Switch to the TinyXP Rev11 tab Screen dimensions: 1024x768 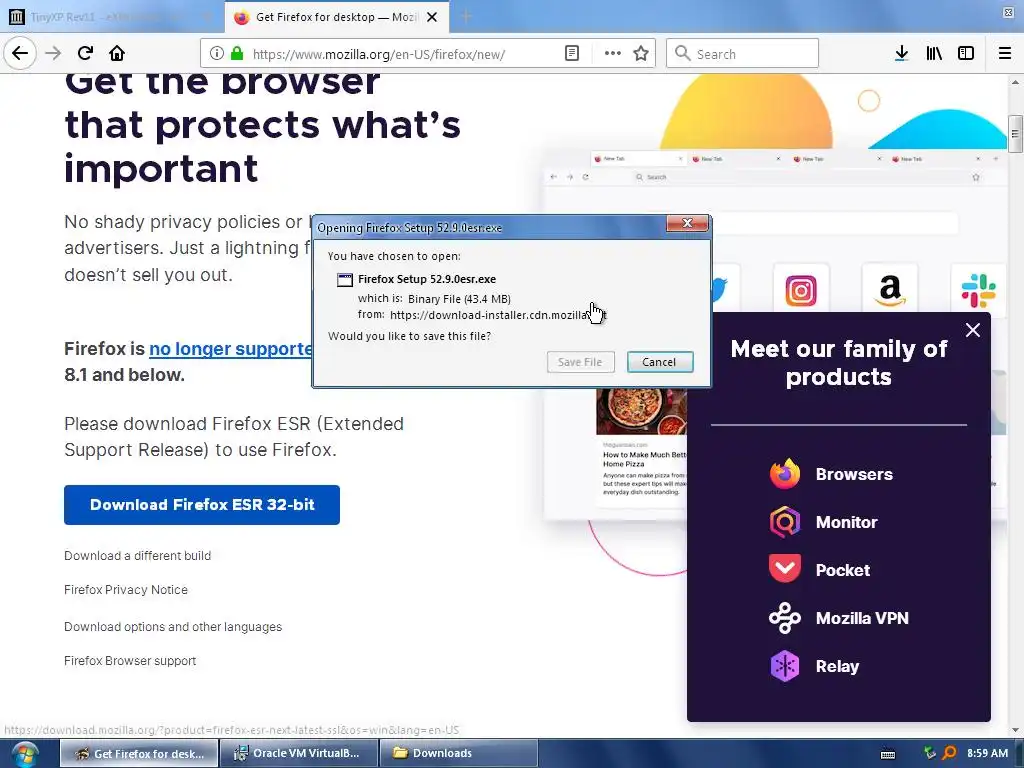pyautogui.click(x=111, y=17)
